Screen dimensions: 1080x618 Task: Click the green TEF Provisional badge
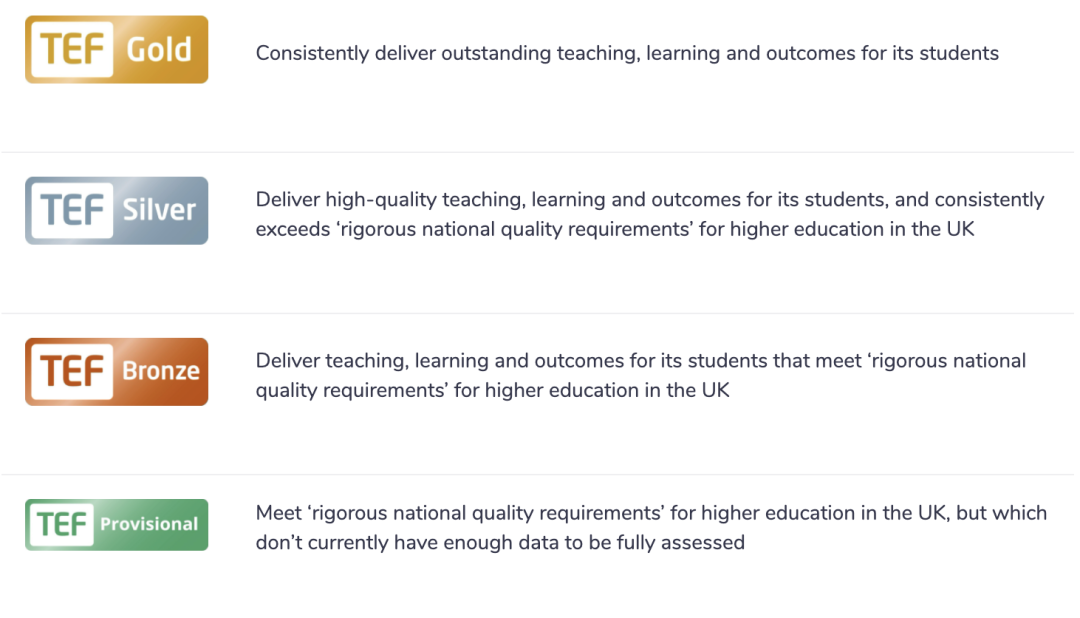116,525
